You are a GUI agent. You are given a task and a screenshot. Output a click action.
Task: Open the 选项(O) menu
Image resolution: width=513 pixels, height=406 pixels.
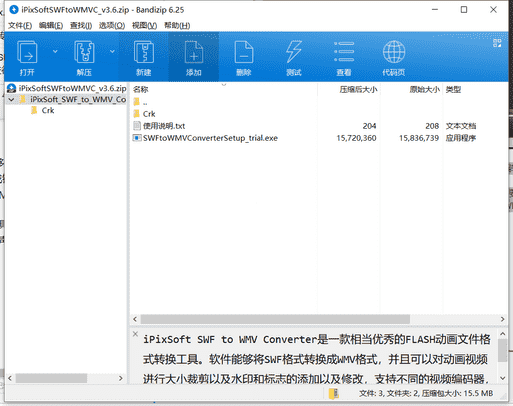(x=112, y=25)
